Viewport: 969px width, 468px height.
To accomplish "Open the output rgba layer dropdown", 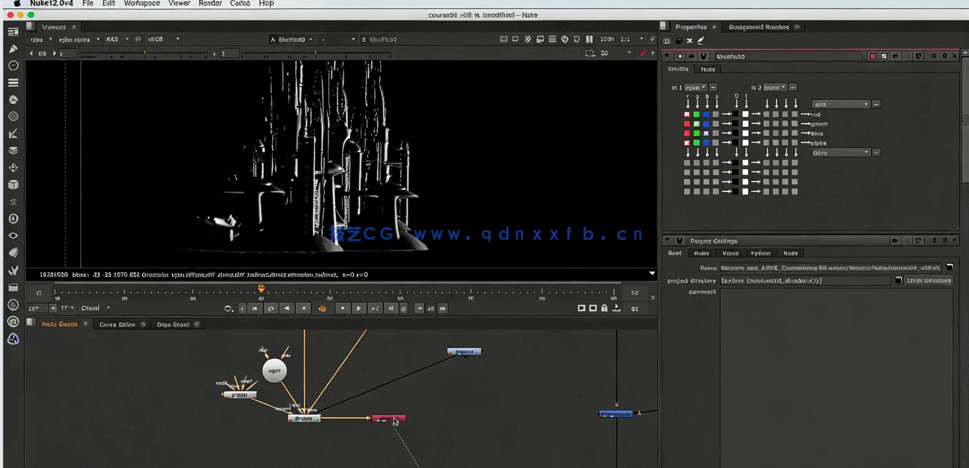I will click(840, 104).
